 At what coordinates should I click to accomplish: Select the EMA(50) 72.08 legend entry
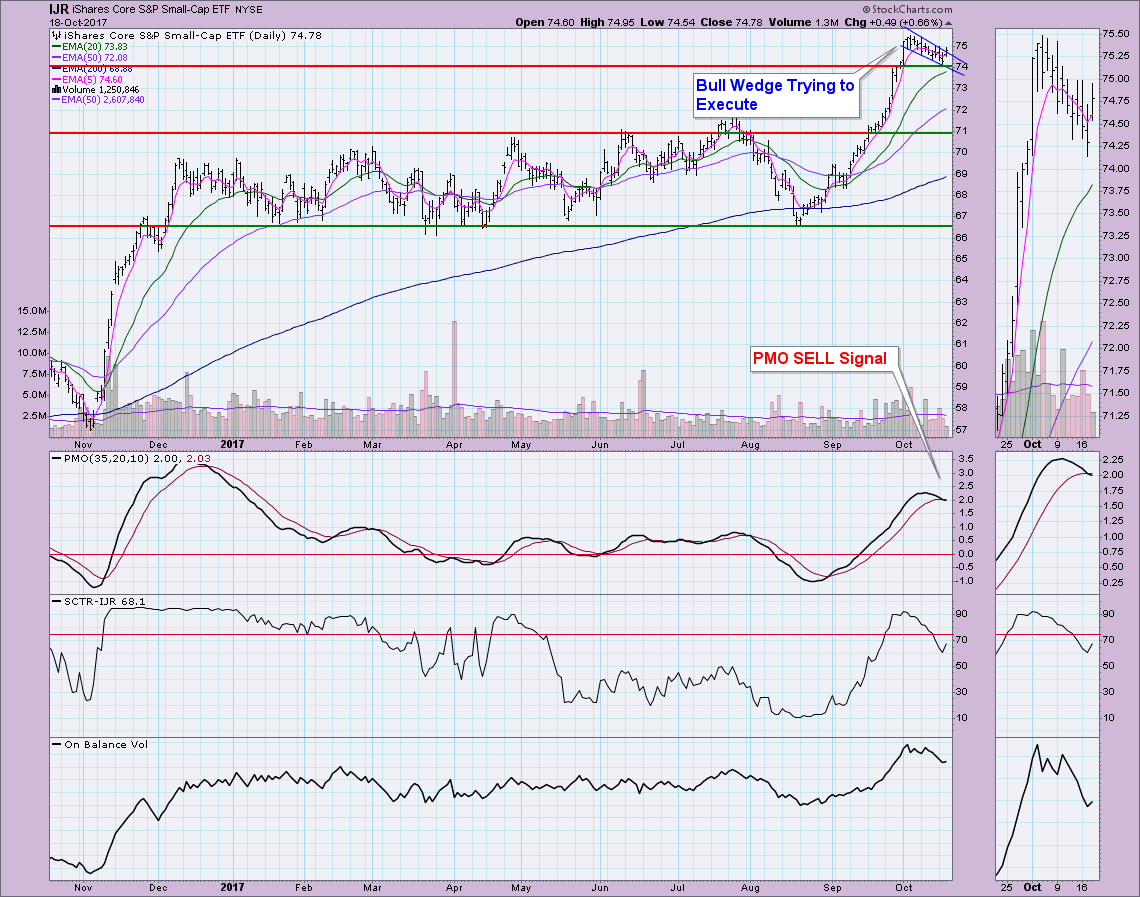point(89,57)
